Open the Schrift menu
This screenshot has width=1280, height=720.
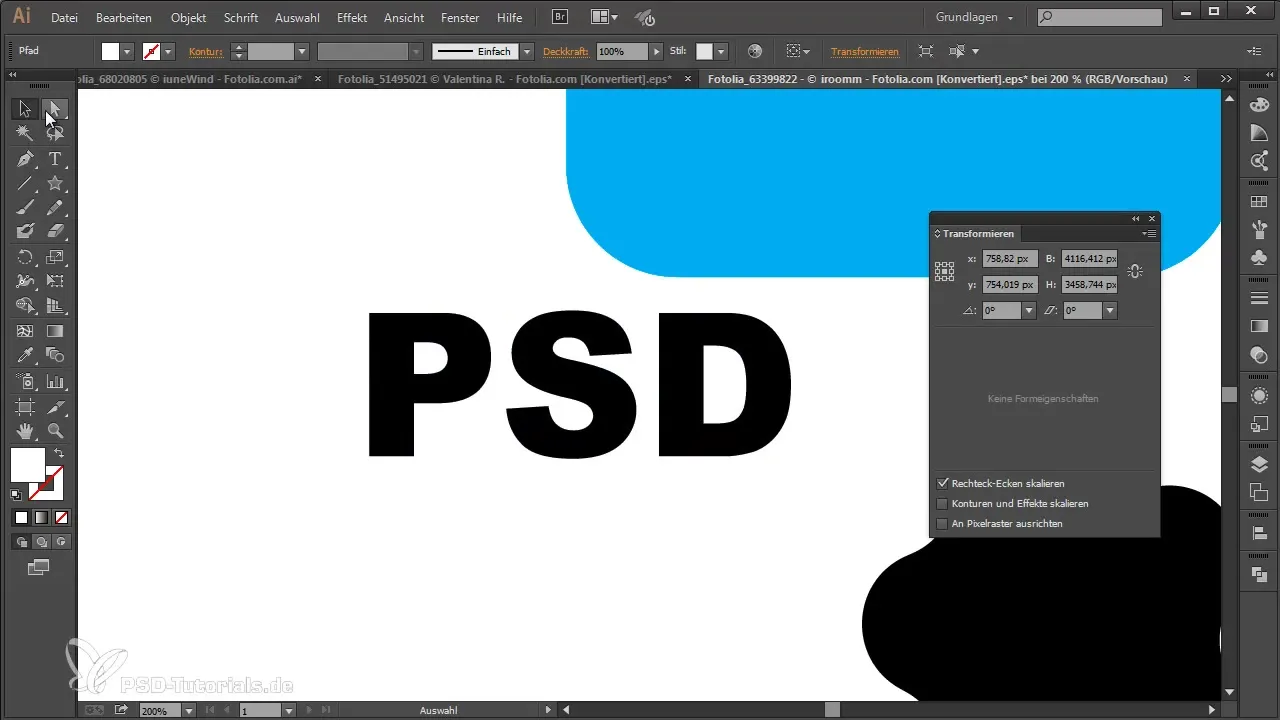coord(241,18)
